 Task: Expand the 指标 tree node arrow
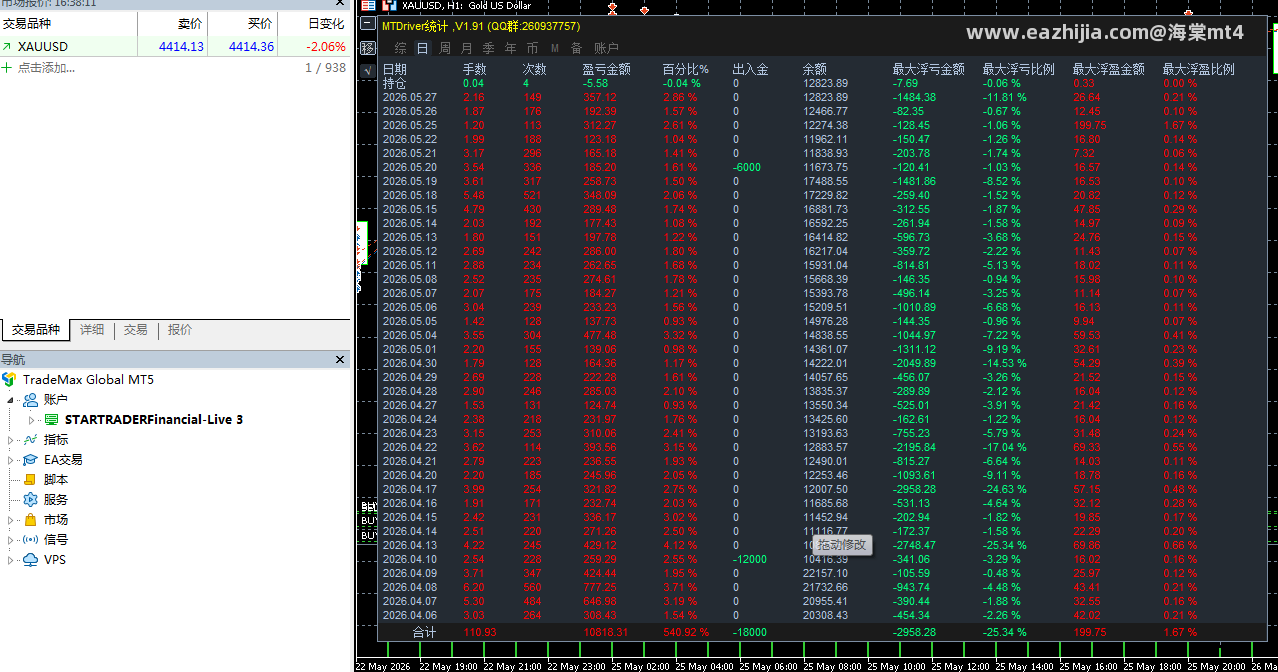pos(11,439)
